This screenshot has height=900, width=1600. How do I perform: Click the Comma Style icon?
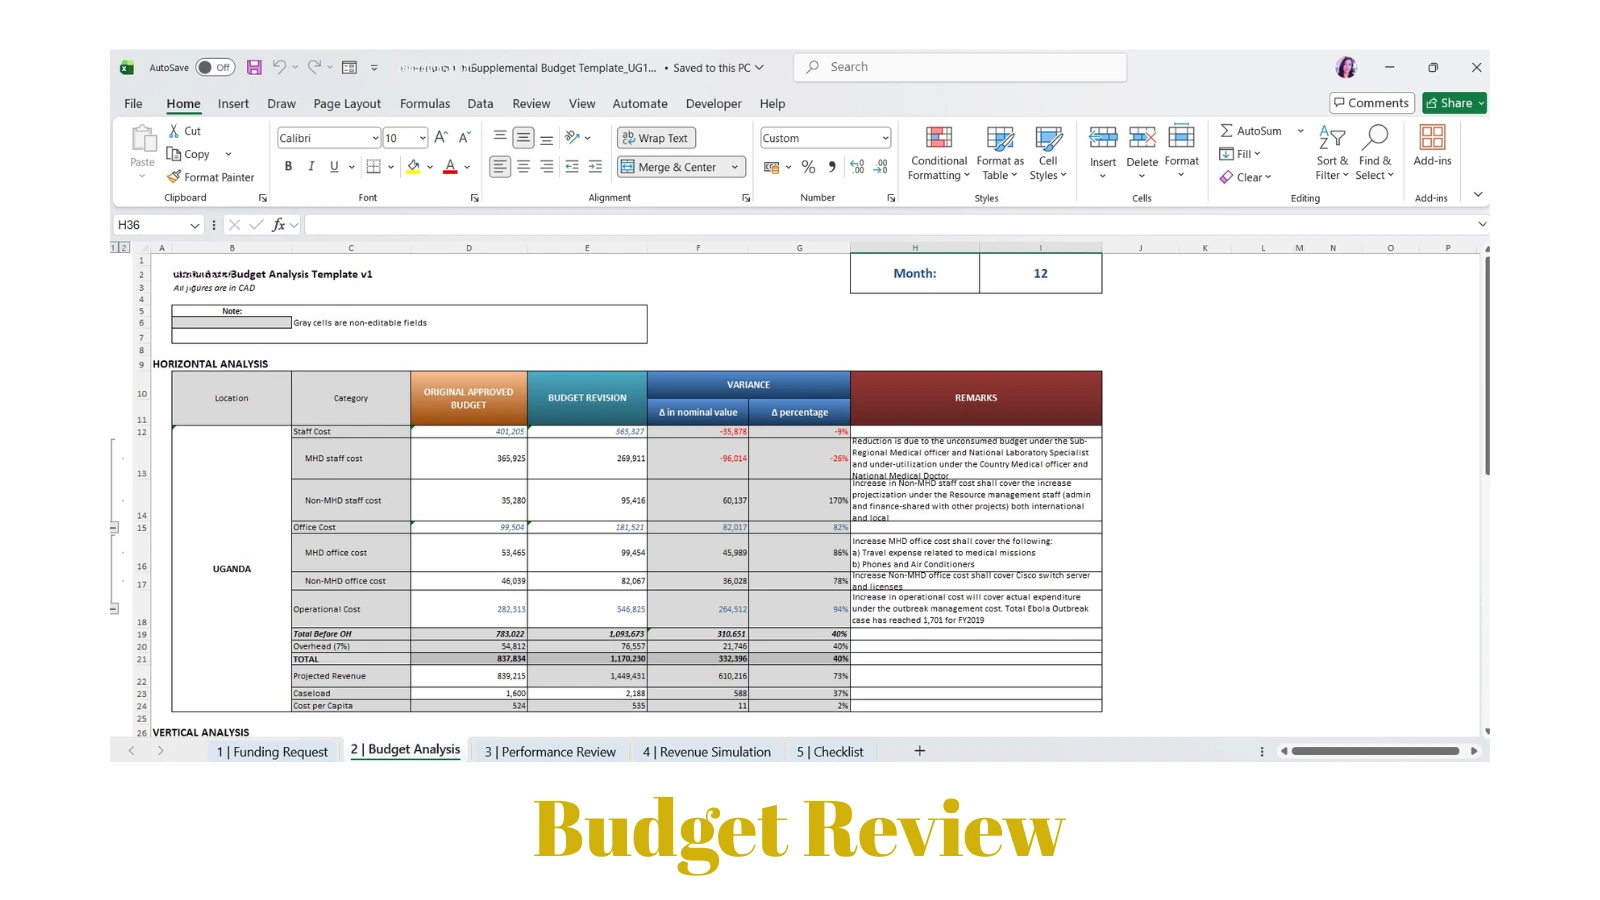pyautogui.click(x=832, y=167)
